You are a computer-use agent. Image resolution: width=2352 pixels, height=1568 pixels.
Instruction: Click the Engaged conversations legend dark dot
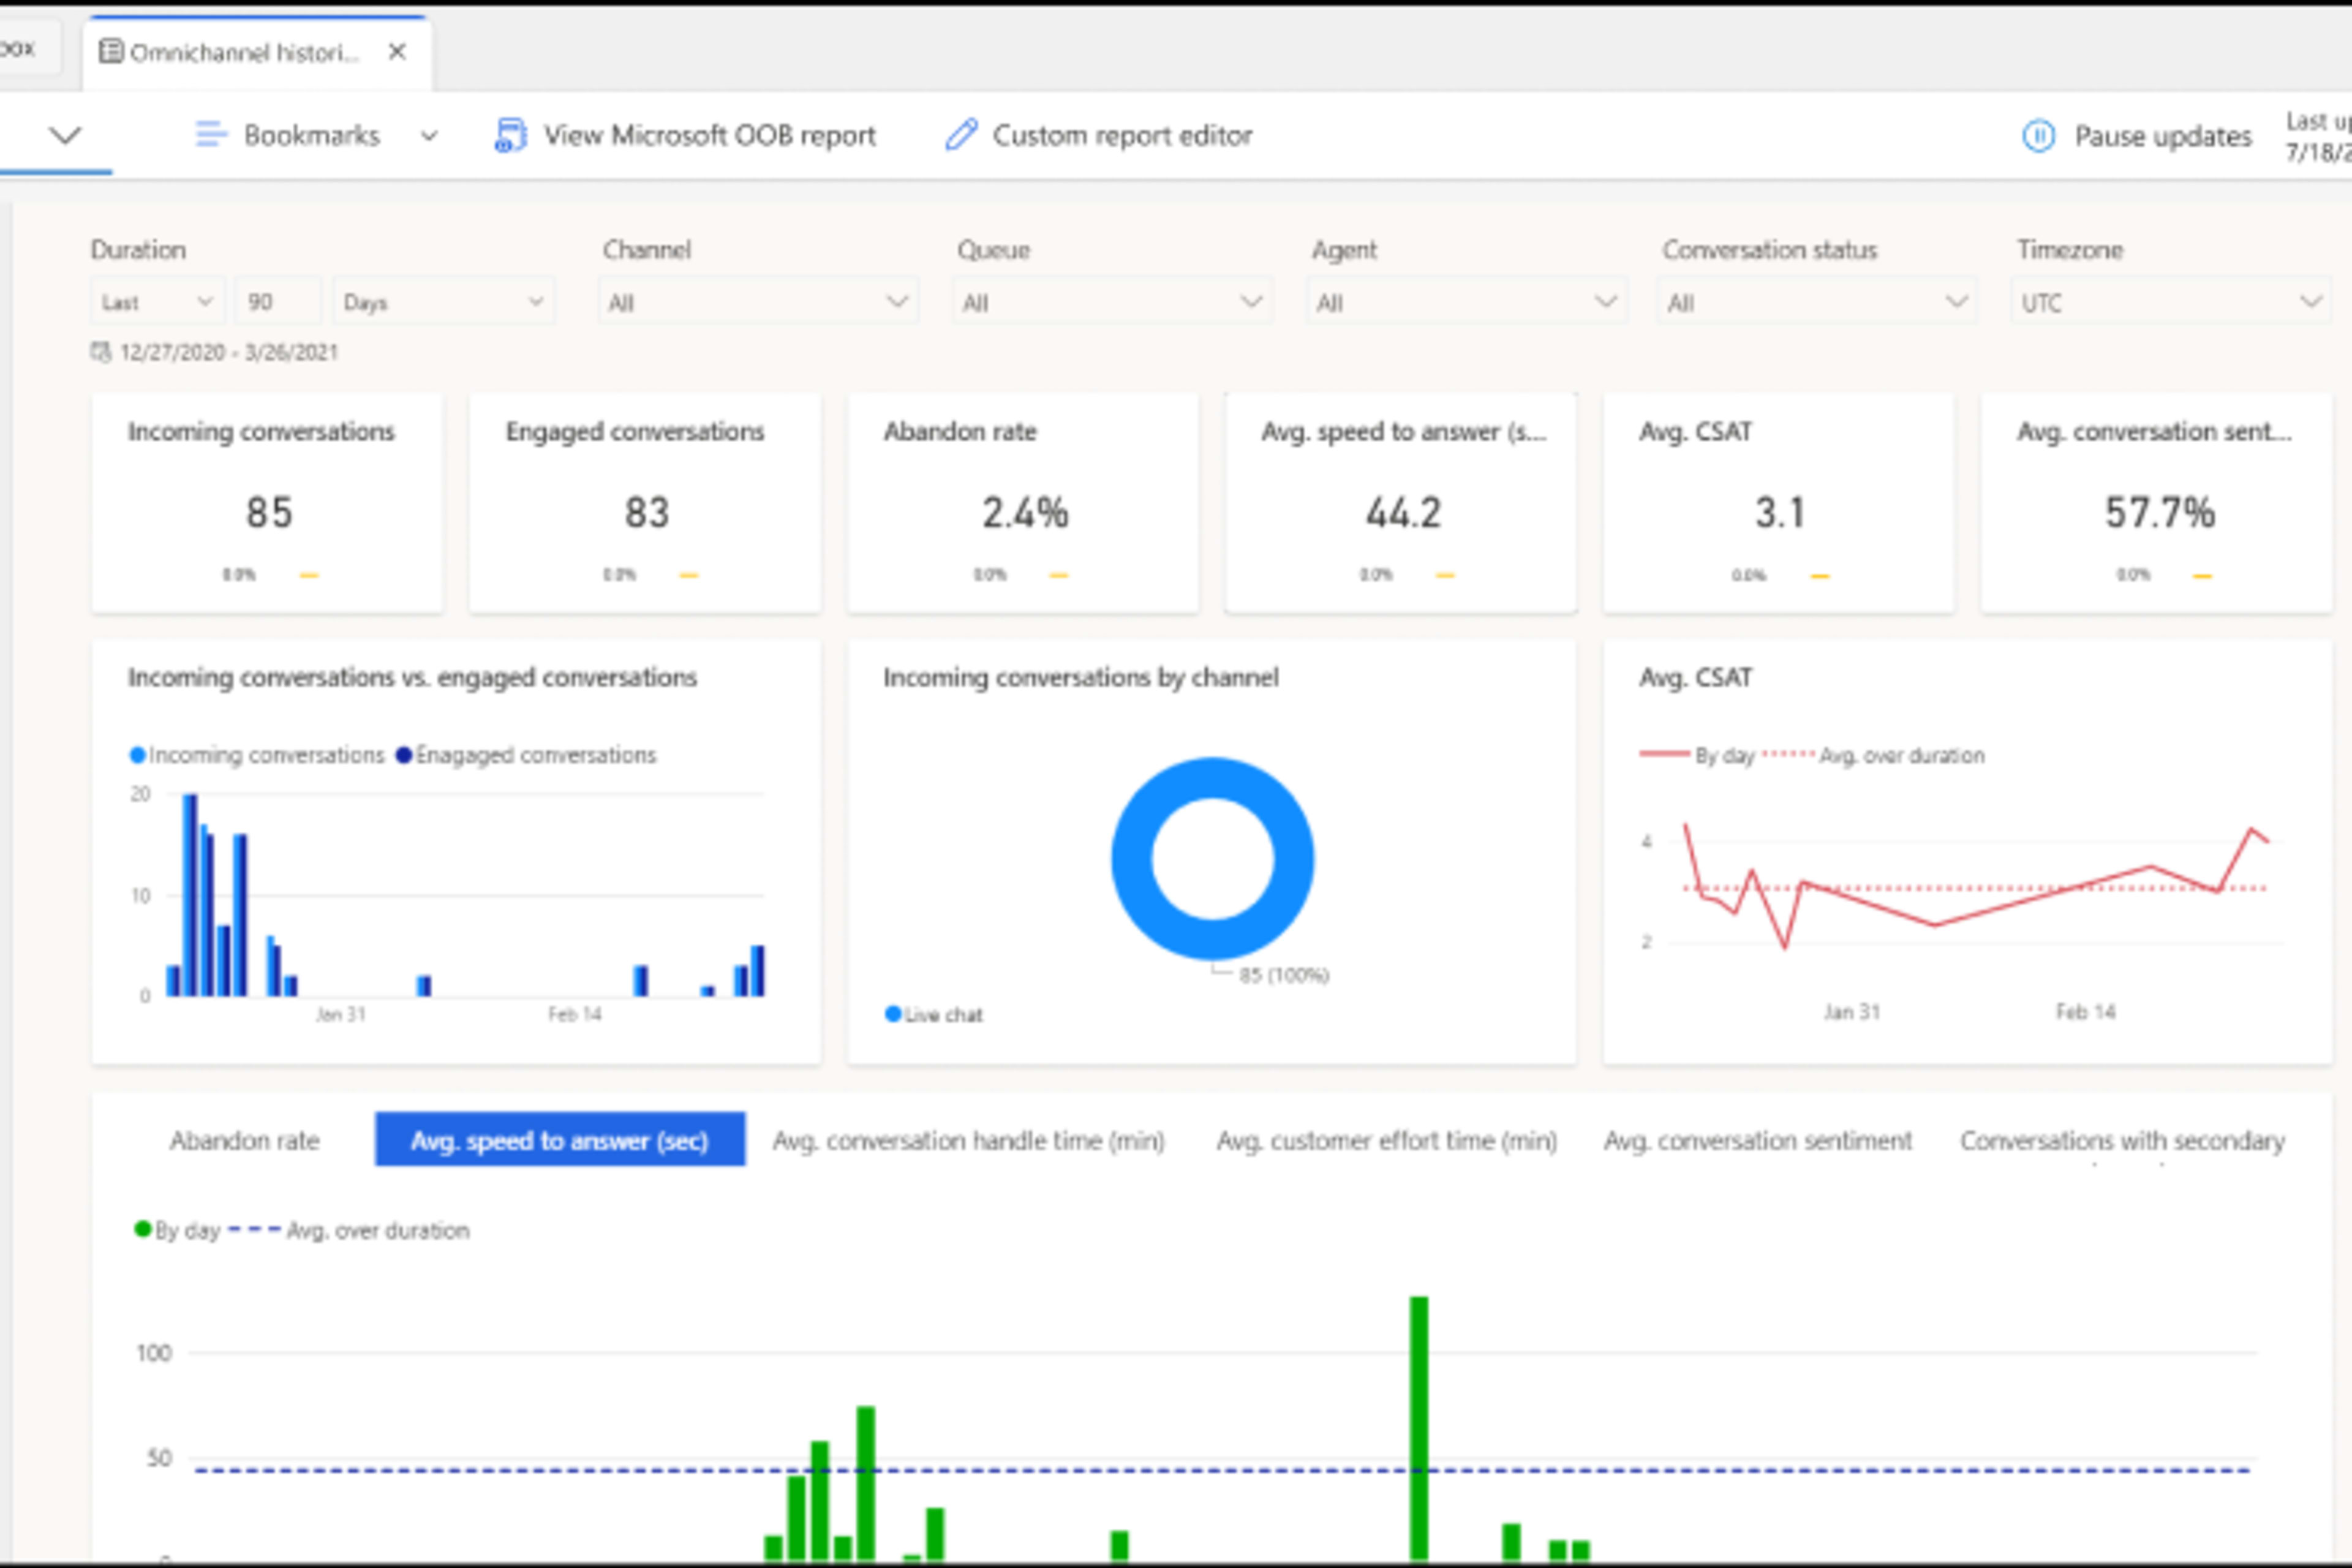pyautogui.click(x=404, y=755)
